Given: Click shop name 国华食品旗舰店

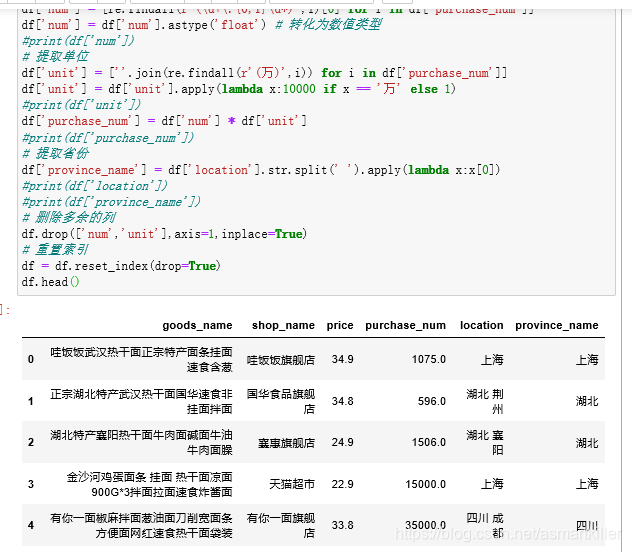Looking at the screenshot, I should [281, 401].
